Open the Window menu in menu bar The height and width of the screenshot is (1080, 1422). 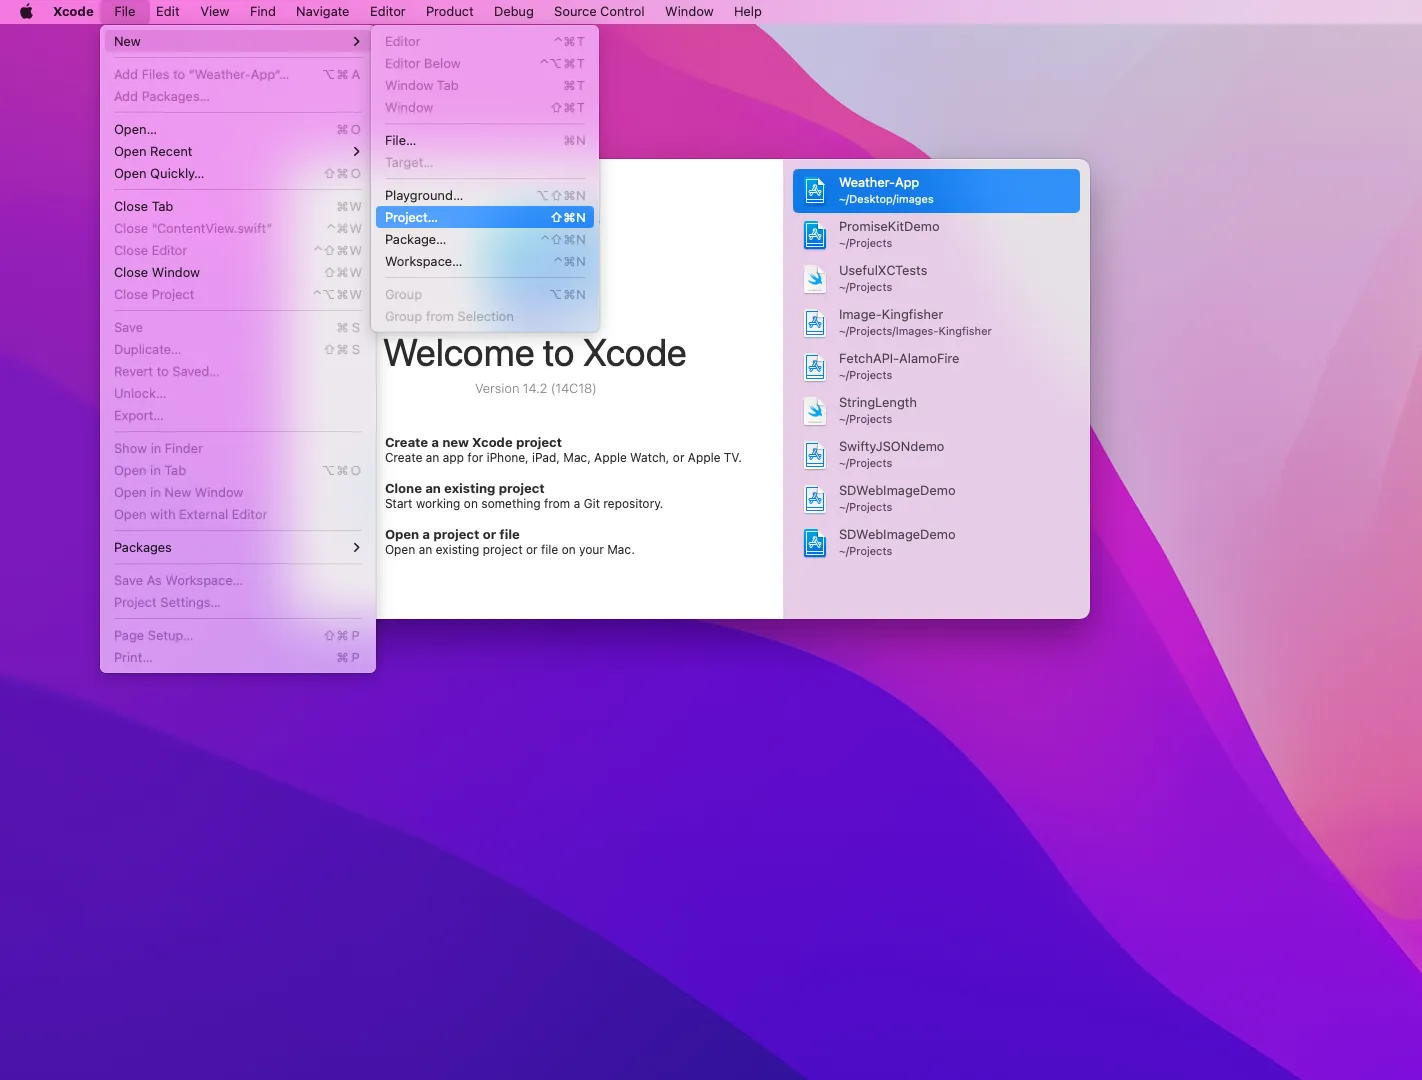(689, 12)
